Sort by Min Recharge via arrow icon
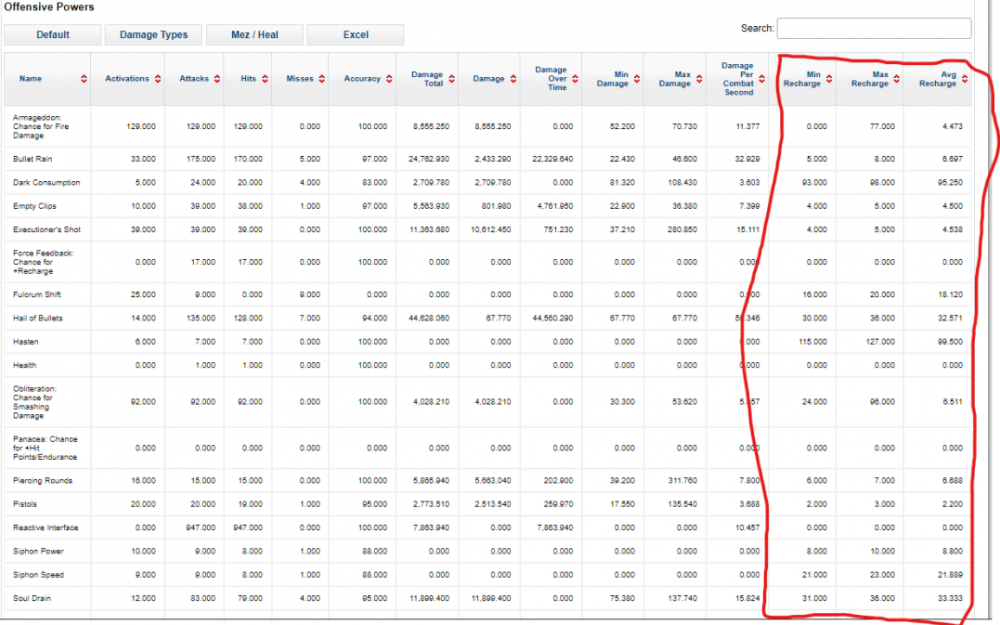Viewport: 1000px width, 625px height. [x=827, y=80]
